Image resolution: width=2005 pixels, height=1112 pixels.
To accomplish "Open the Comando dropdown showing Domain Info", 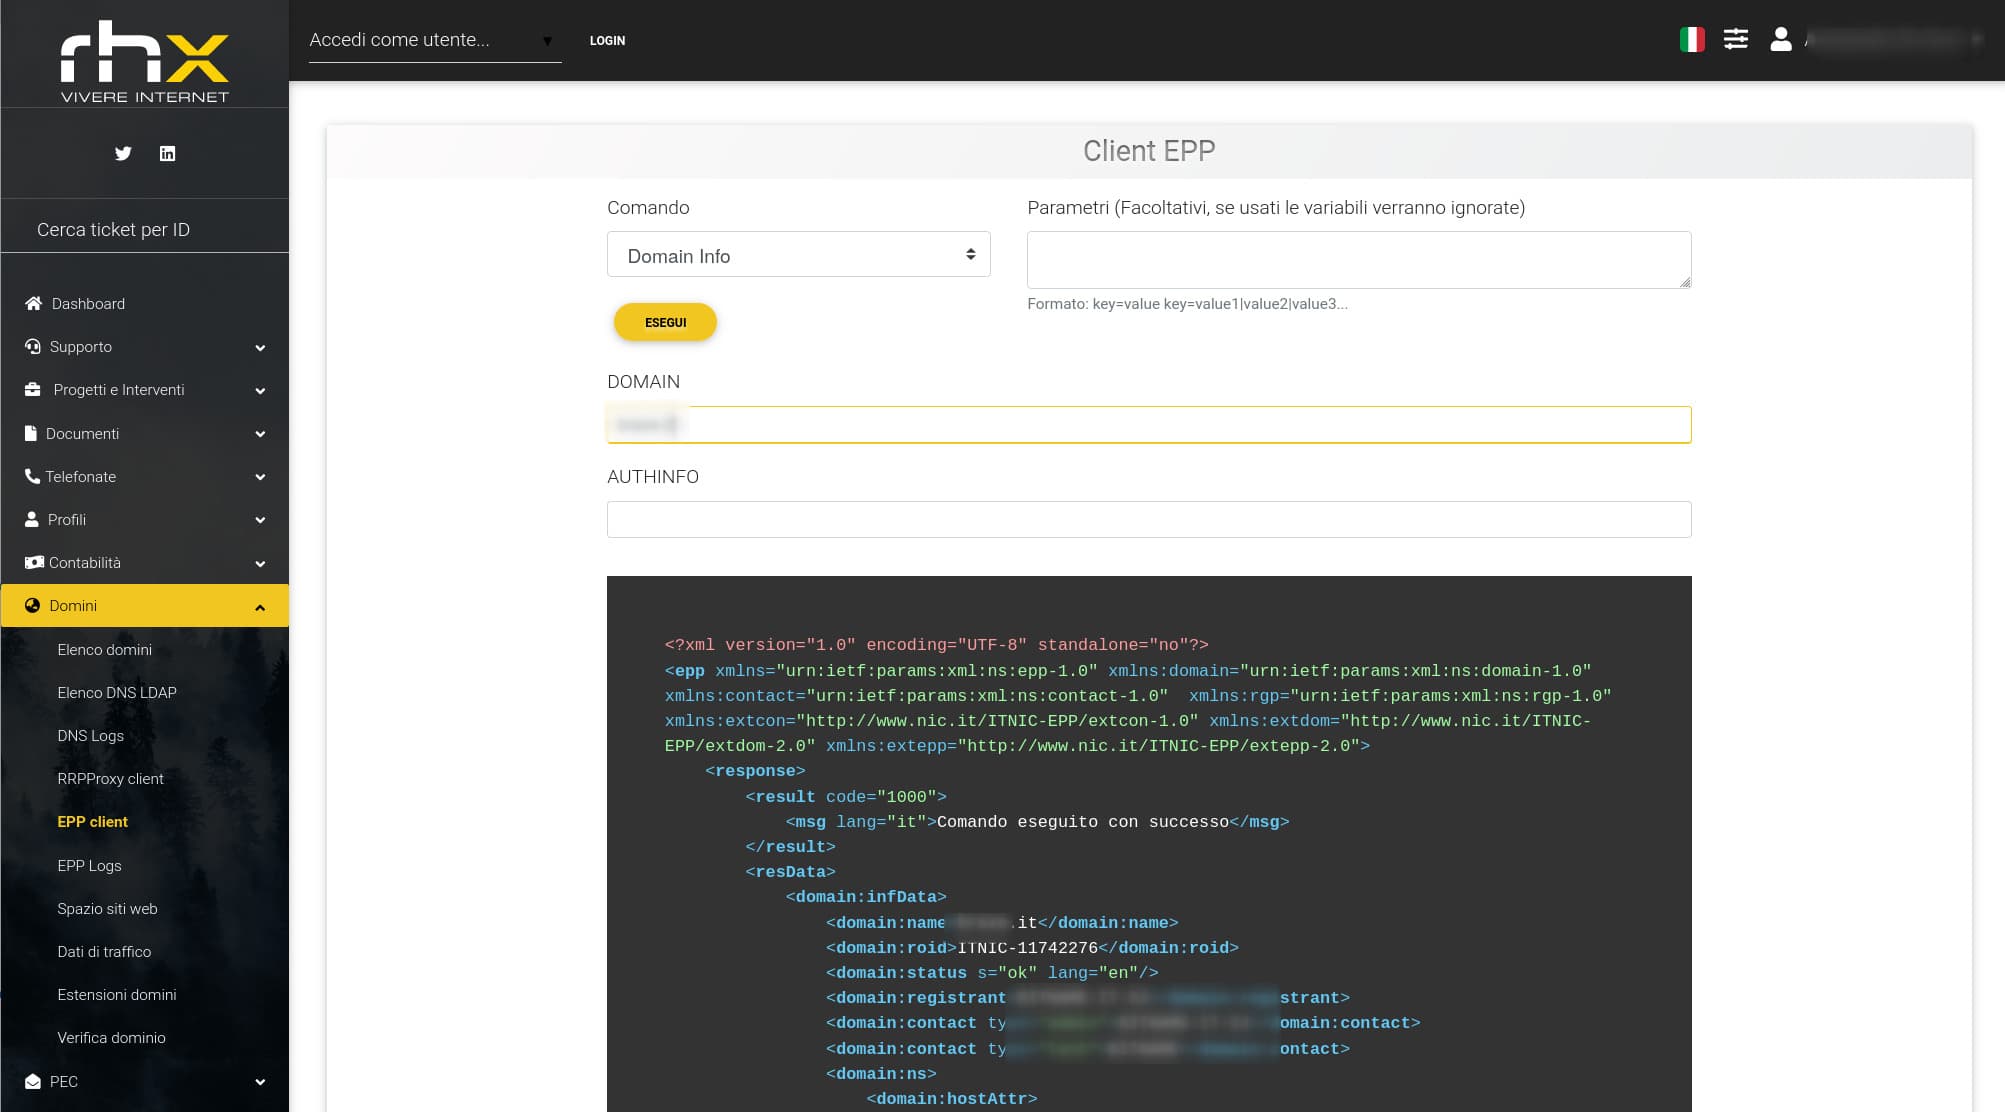I will click(x=798, y=255).
